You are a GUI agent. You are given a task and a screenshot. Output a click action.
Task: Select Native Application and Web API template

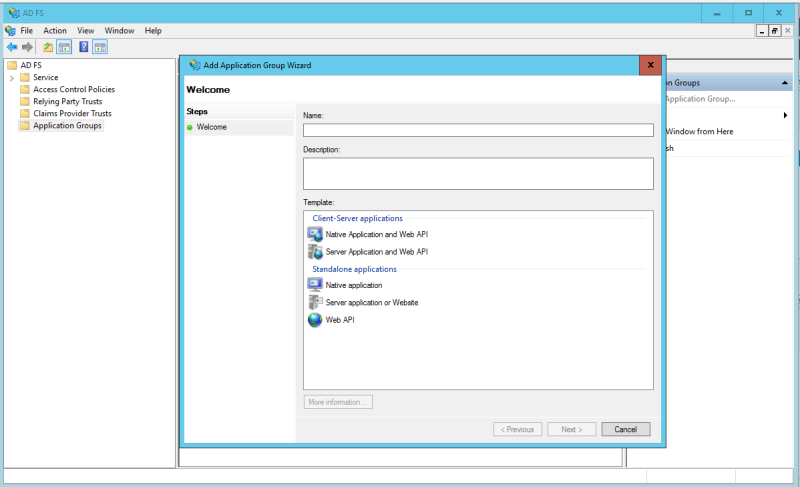tap(377, 234)
